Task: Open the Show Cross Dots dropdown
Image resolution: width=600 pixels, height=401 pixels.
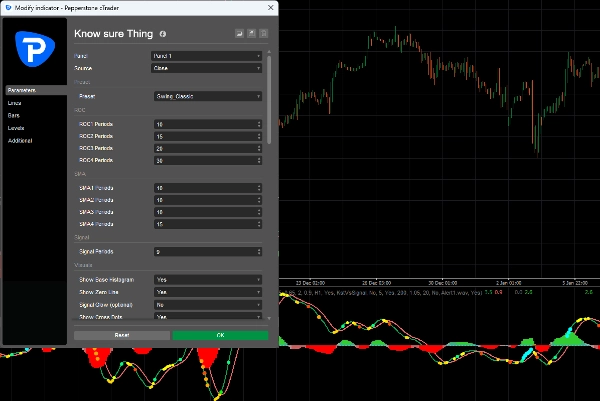Action: click(208, 316)
